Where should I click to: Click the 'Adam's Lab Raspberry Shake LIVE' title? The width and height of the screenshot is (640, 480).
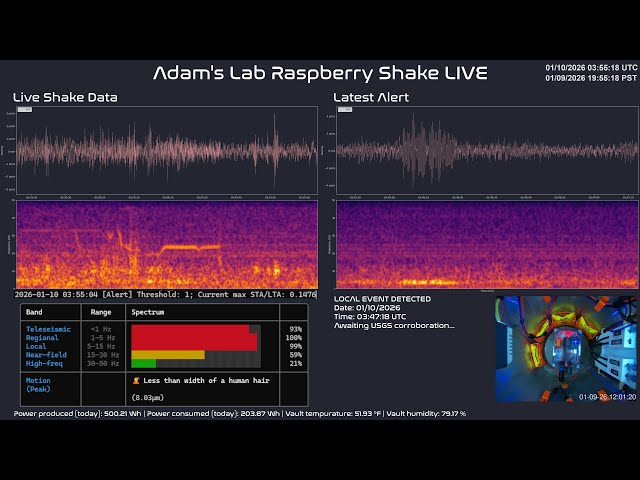click(x=320, y=73)
